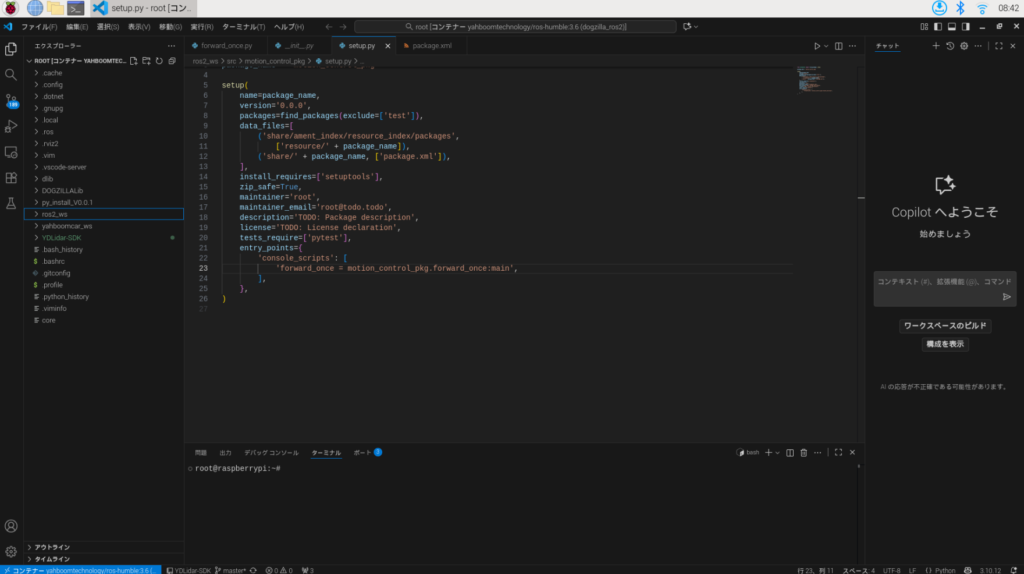
Task: Click the 構成を表示 button
Action: (945, 344)
